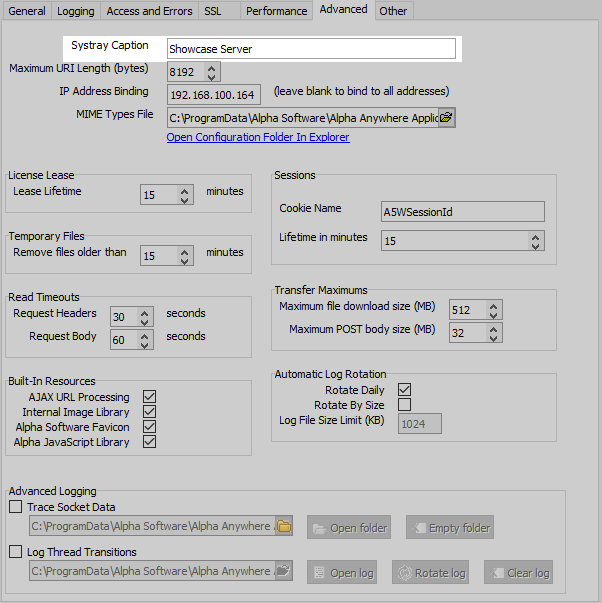602x603 pixels.
Task: Open the Performance tab
Action: (277, 11)
